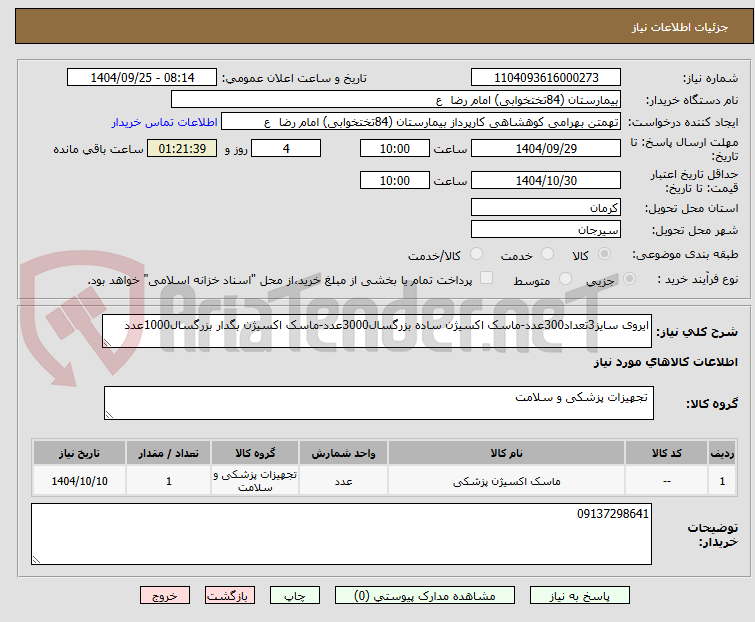Click the گروه کالا textarea
Viewport: 755px width, 622px height.
(379, 403)
